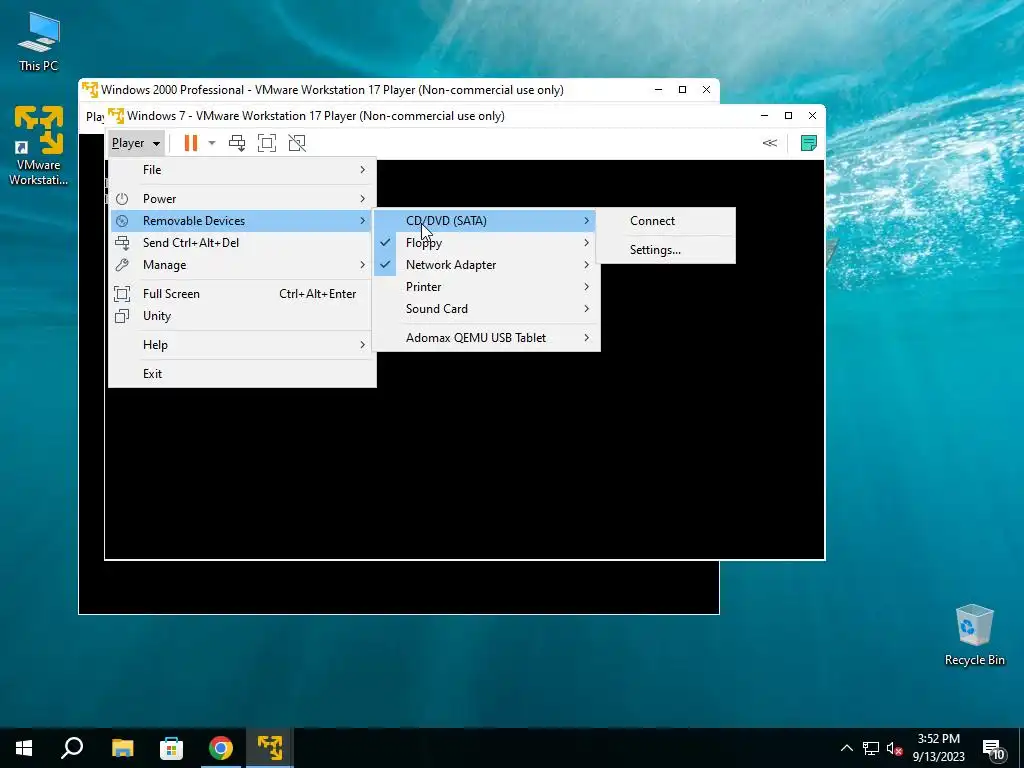Open the File submenu

tap(242, 170)
